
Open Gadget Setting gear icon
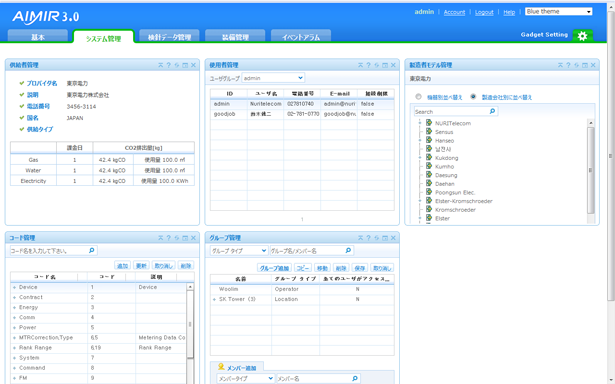click(582, 36)
